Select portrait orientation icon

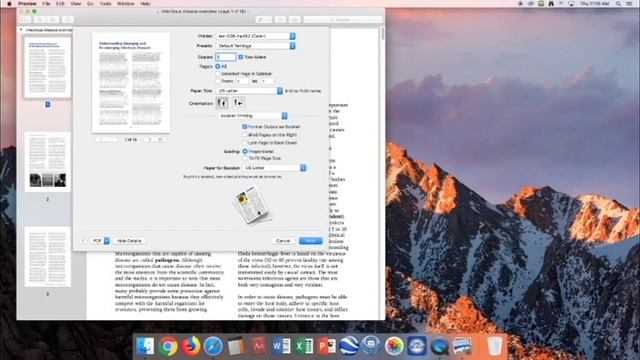point(222,103)
